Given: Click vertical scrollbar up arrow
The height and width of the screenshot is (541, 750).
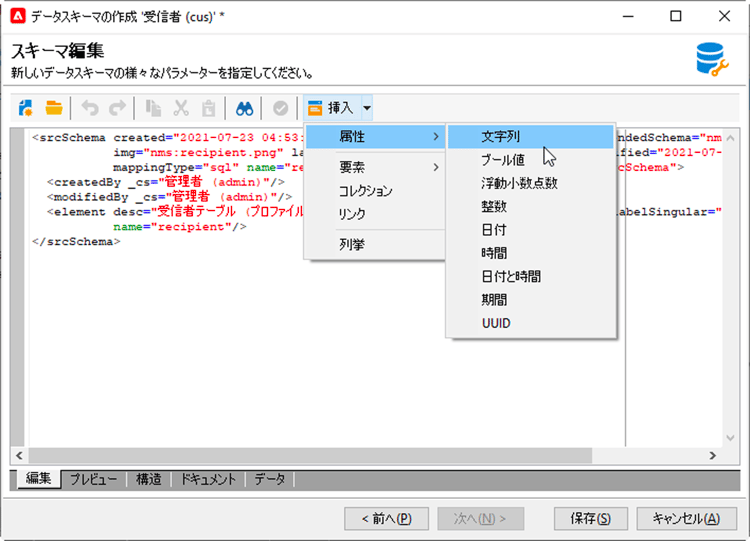Looking at the screenshot, I should (x=730, y=138).
